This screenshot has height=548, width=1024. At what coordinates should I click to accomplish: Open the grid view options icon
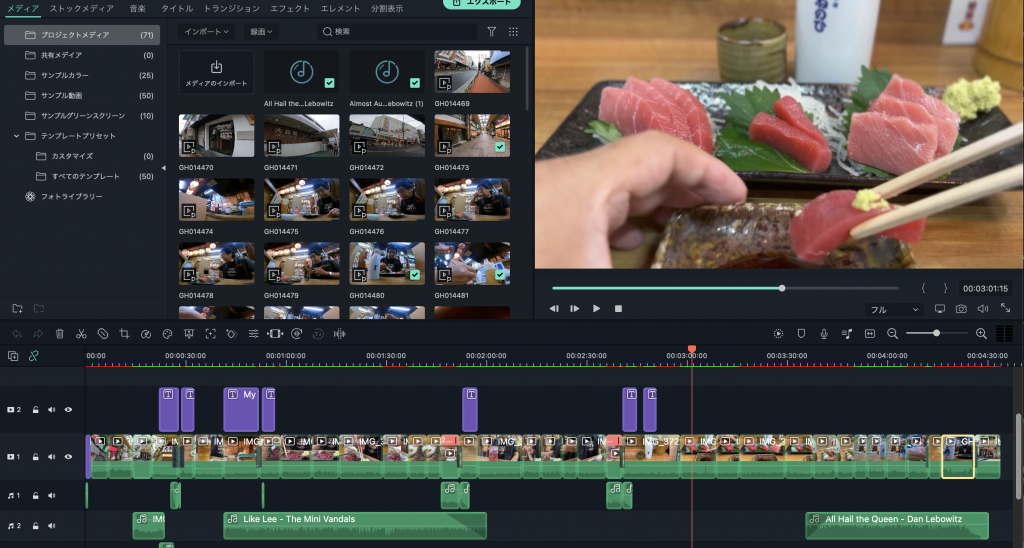[x=513, y=31]
